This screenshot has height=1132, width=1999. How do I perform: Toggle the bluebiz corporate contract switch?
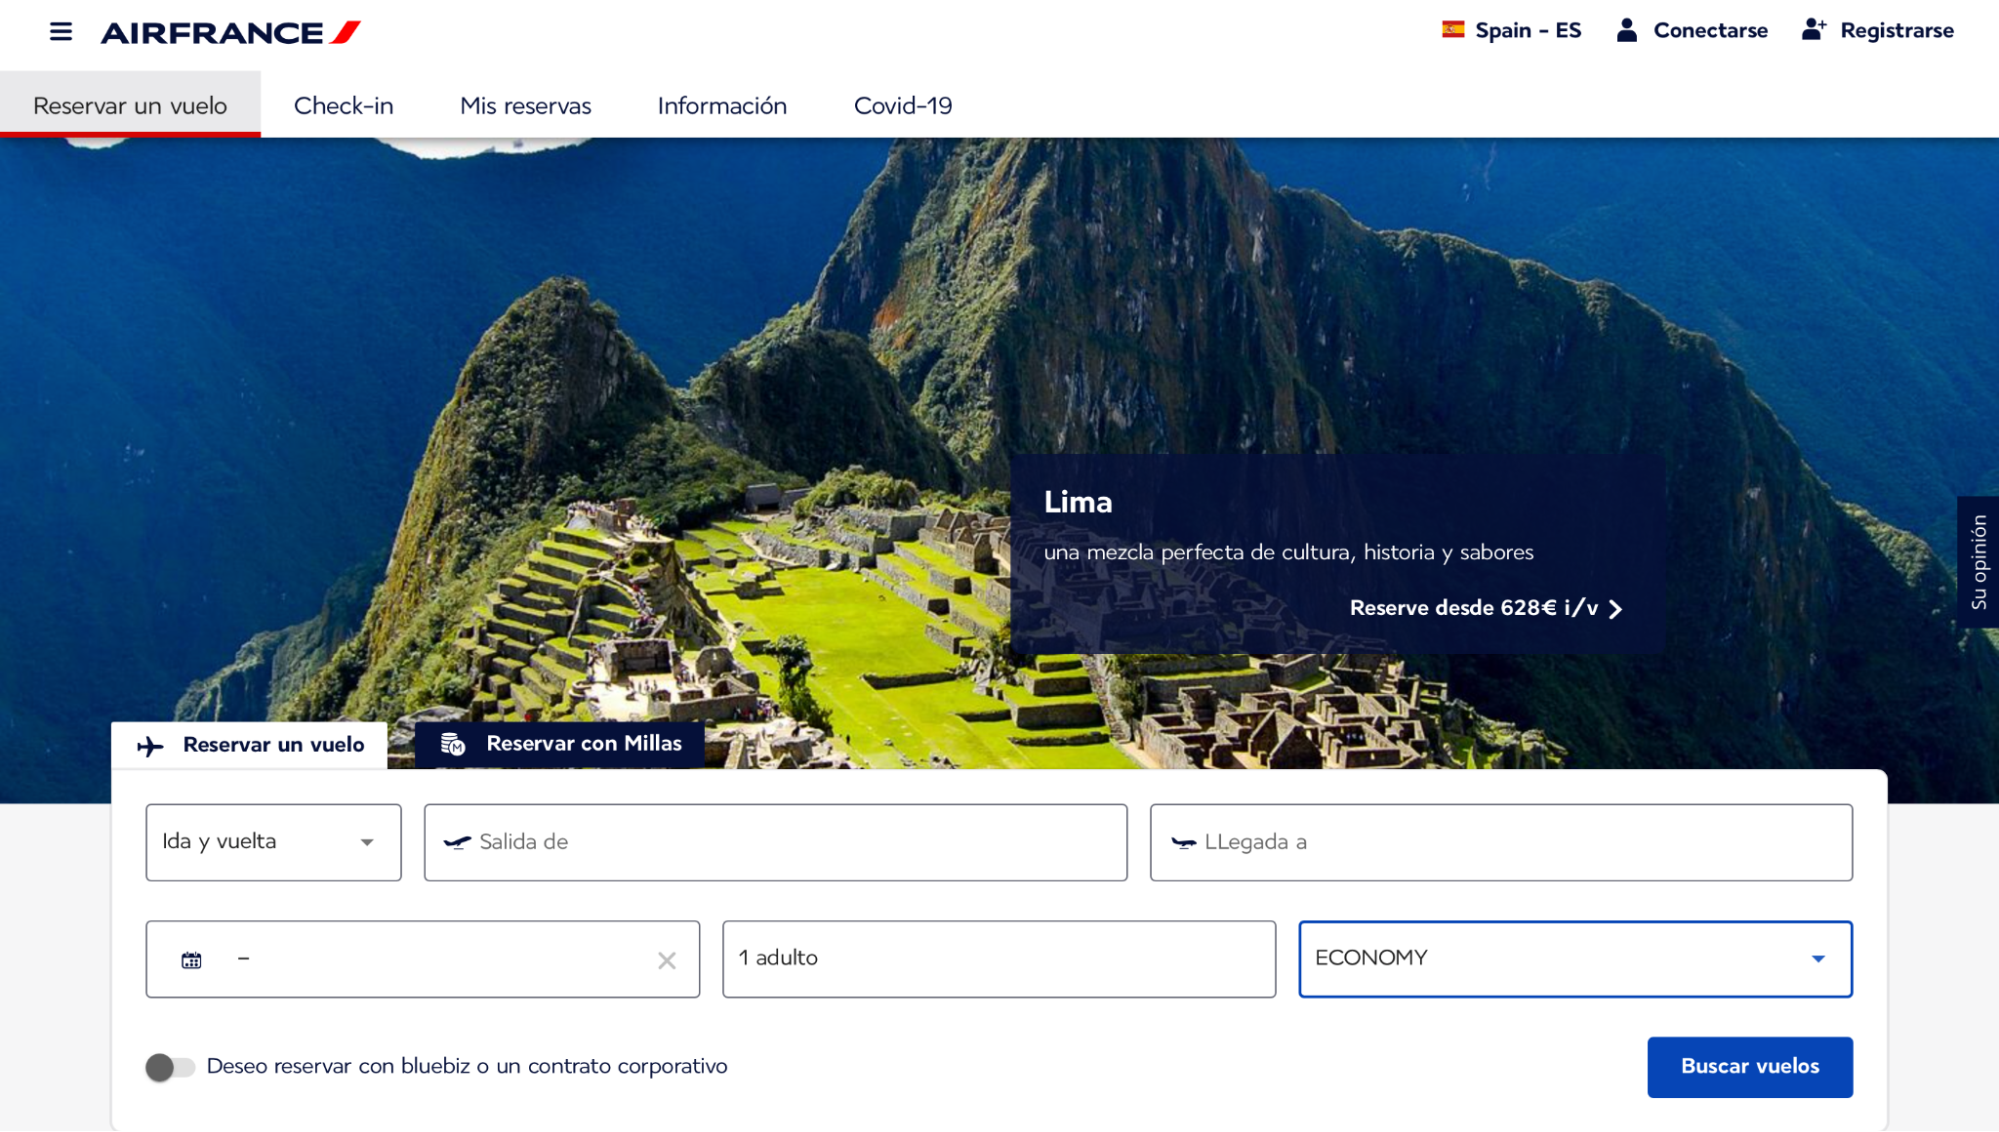[x=167, y=1066]
